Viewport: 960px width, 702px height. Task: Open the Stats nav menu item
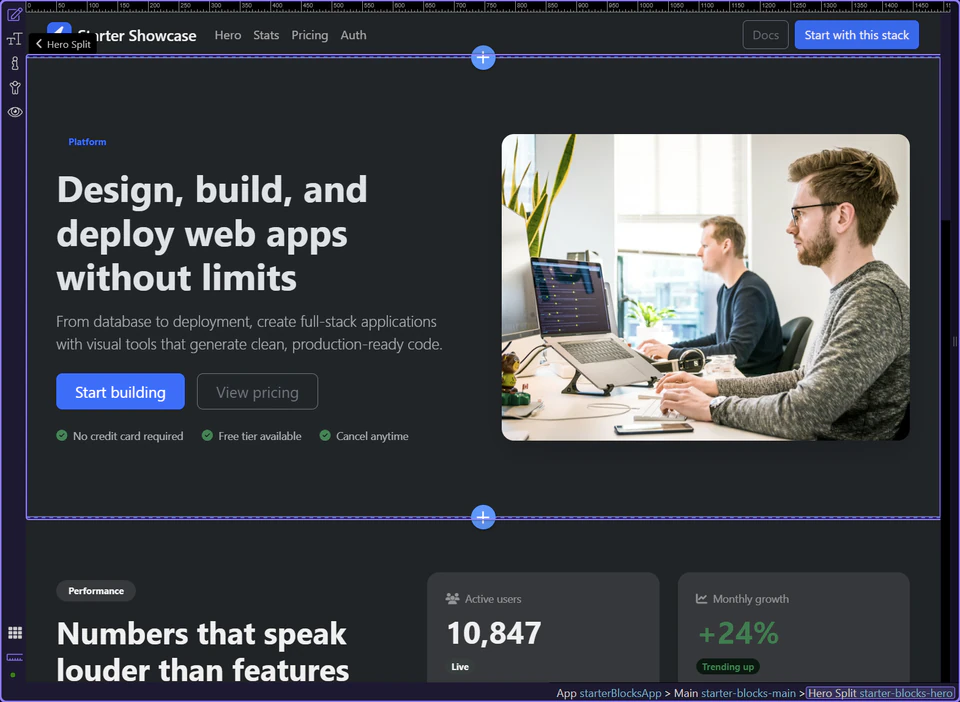[x=266, y=35]
